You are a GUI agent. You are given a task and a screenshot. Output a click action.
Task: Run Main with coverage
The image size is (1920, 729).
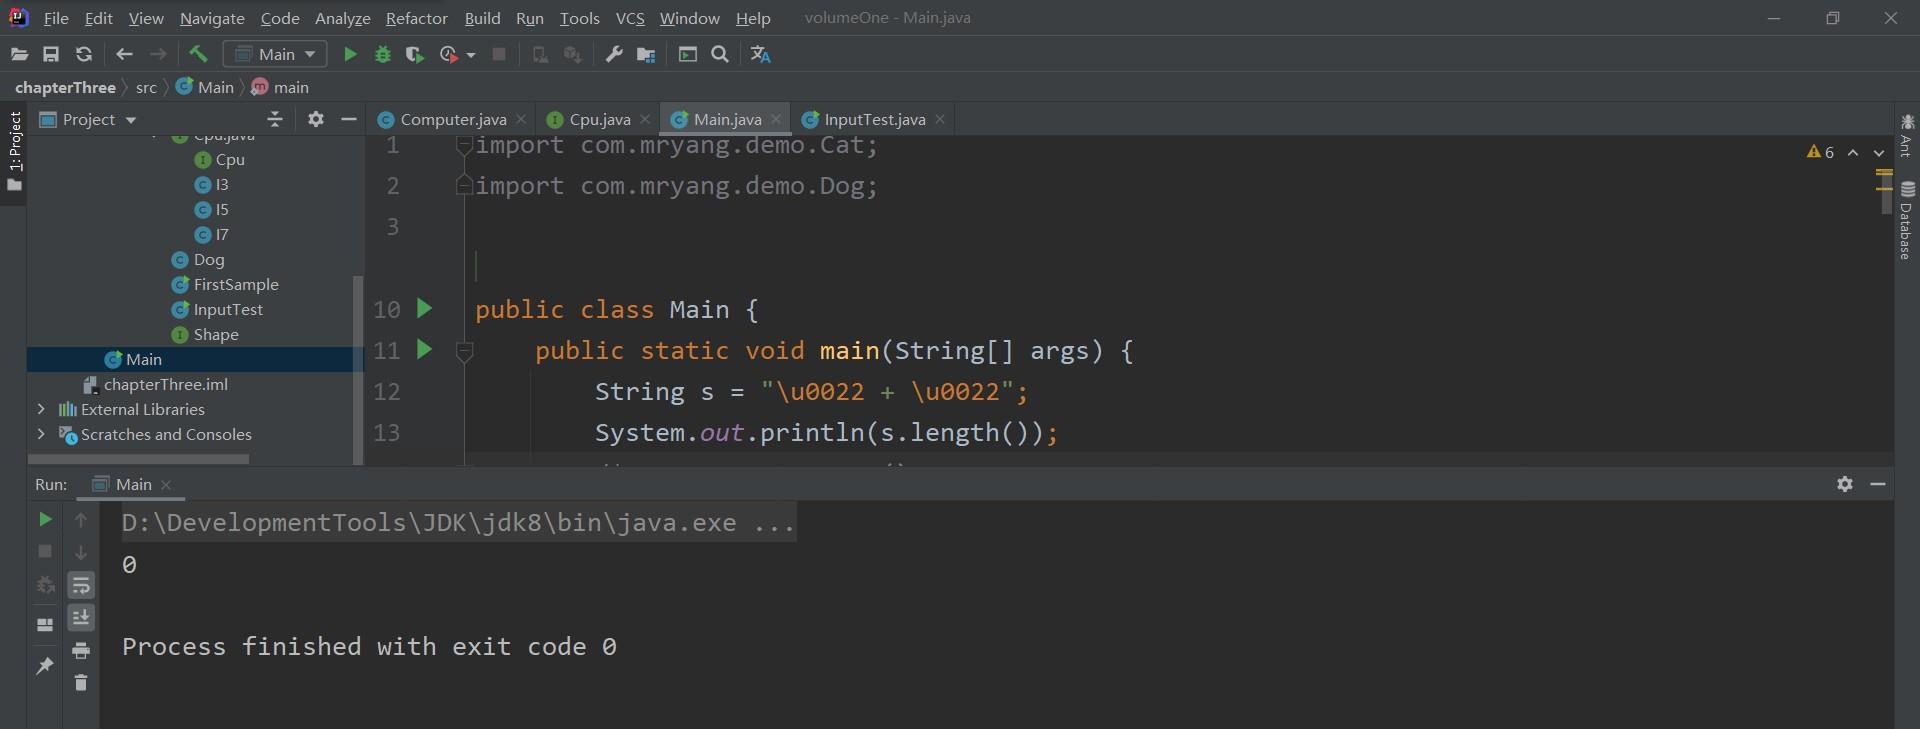point(414,54)
